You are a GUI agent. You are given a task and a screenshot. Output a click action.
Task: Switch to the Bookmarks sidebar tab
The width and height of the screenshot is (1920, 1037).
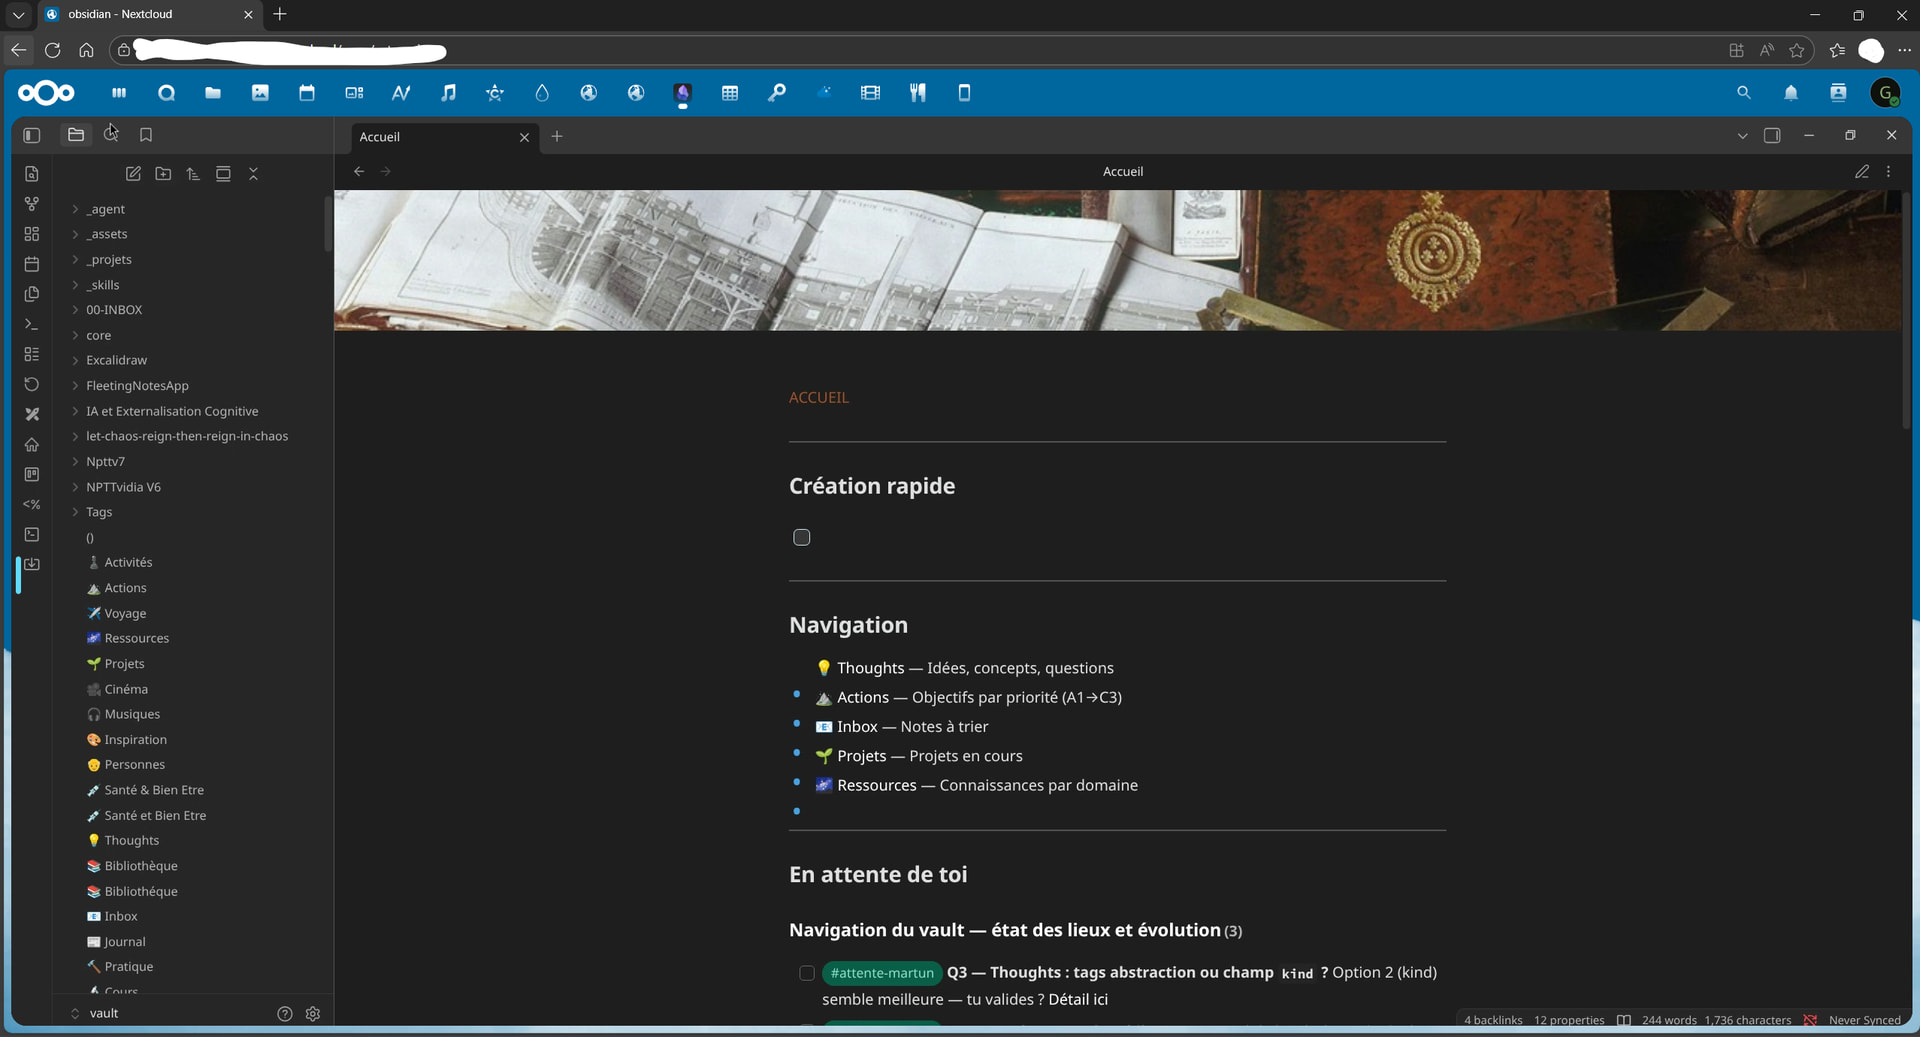(x=146, y=135)
